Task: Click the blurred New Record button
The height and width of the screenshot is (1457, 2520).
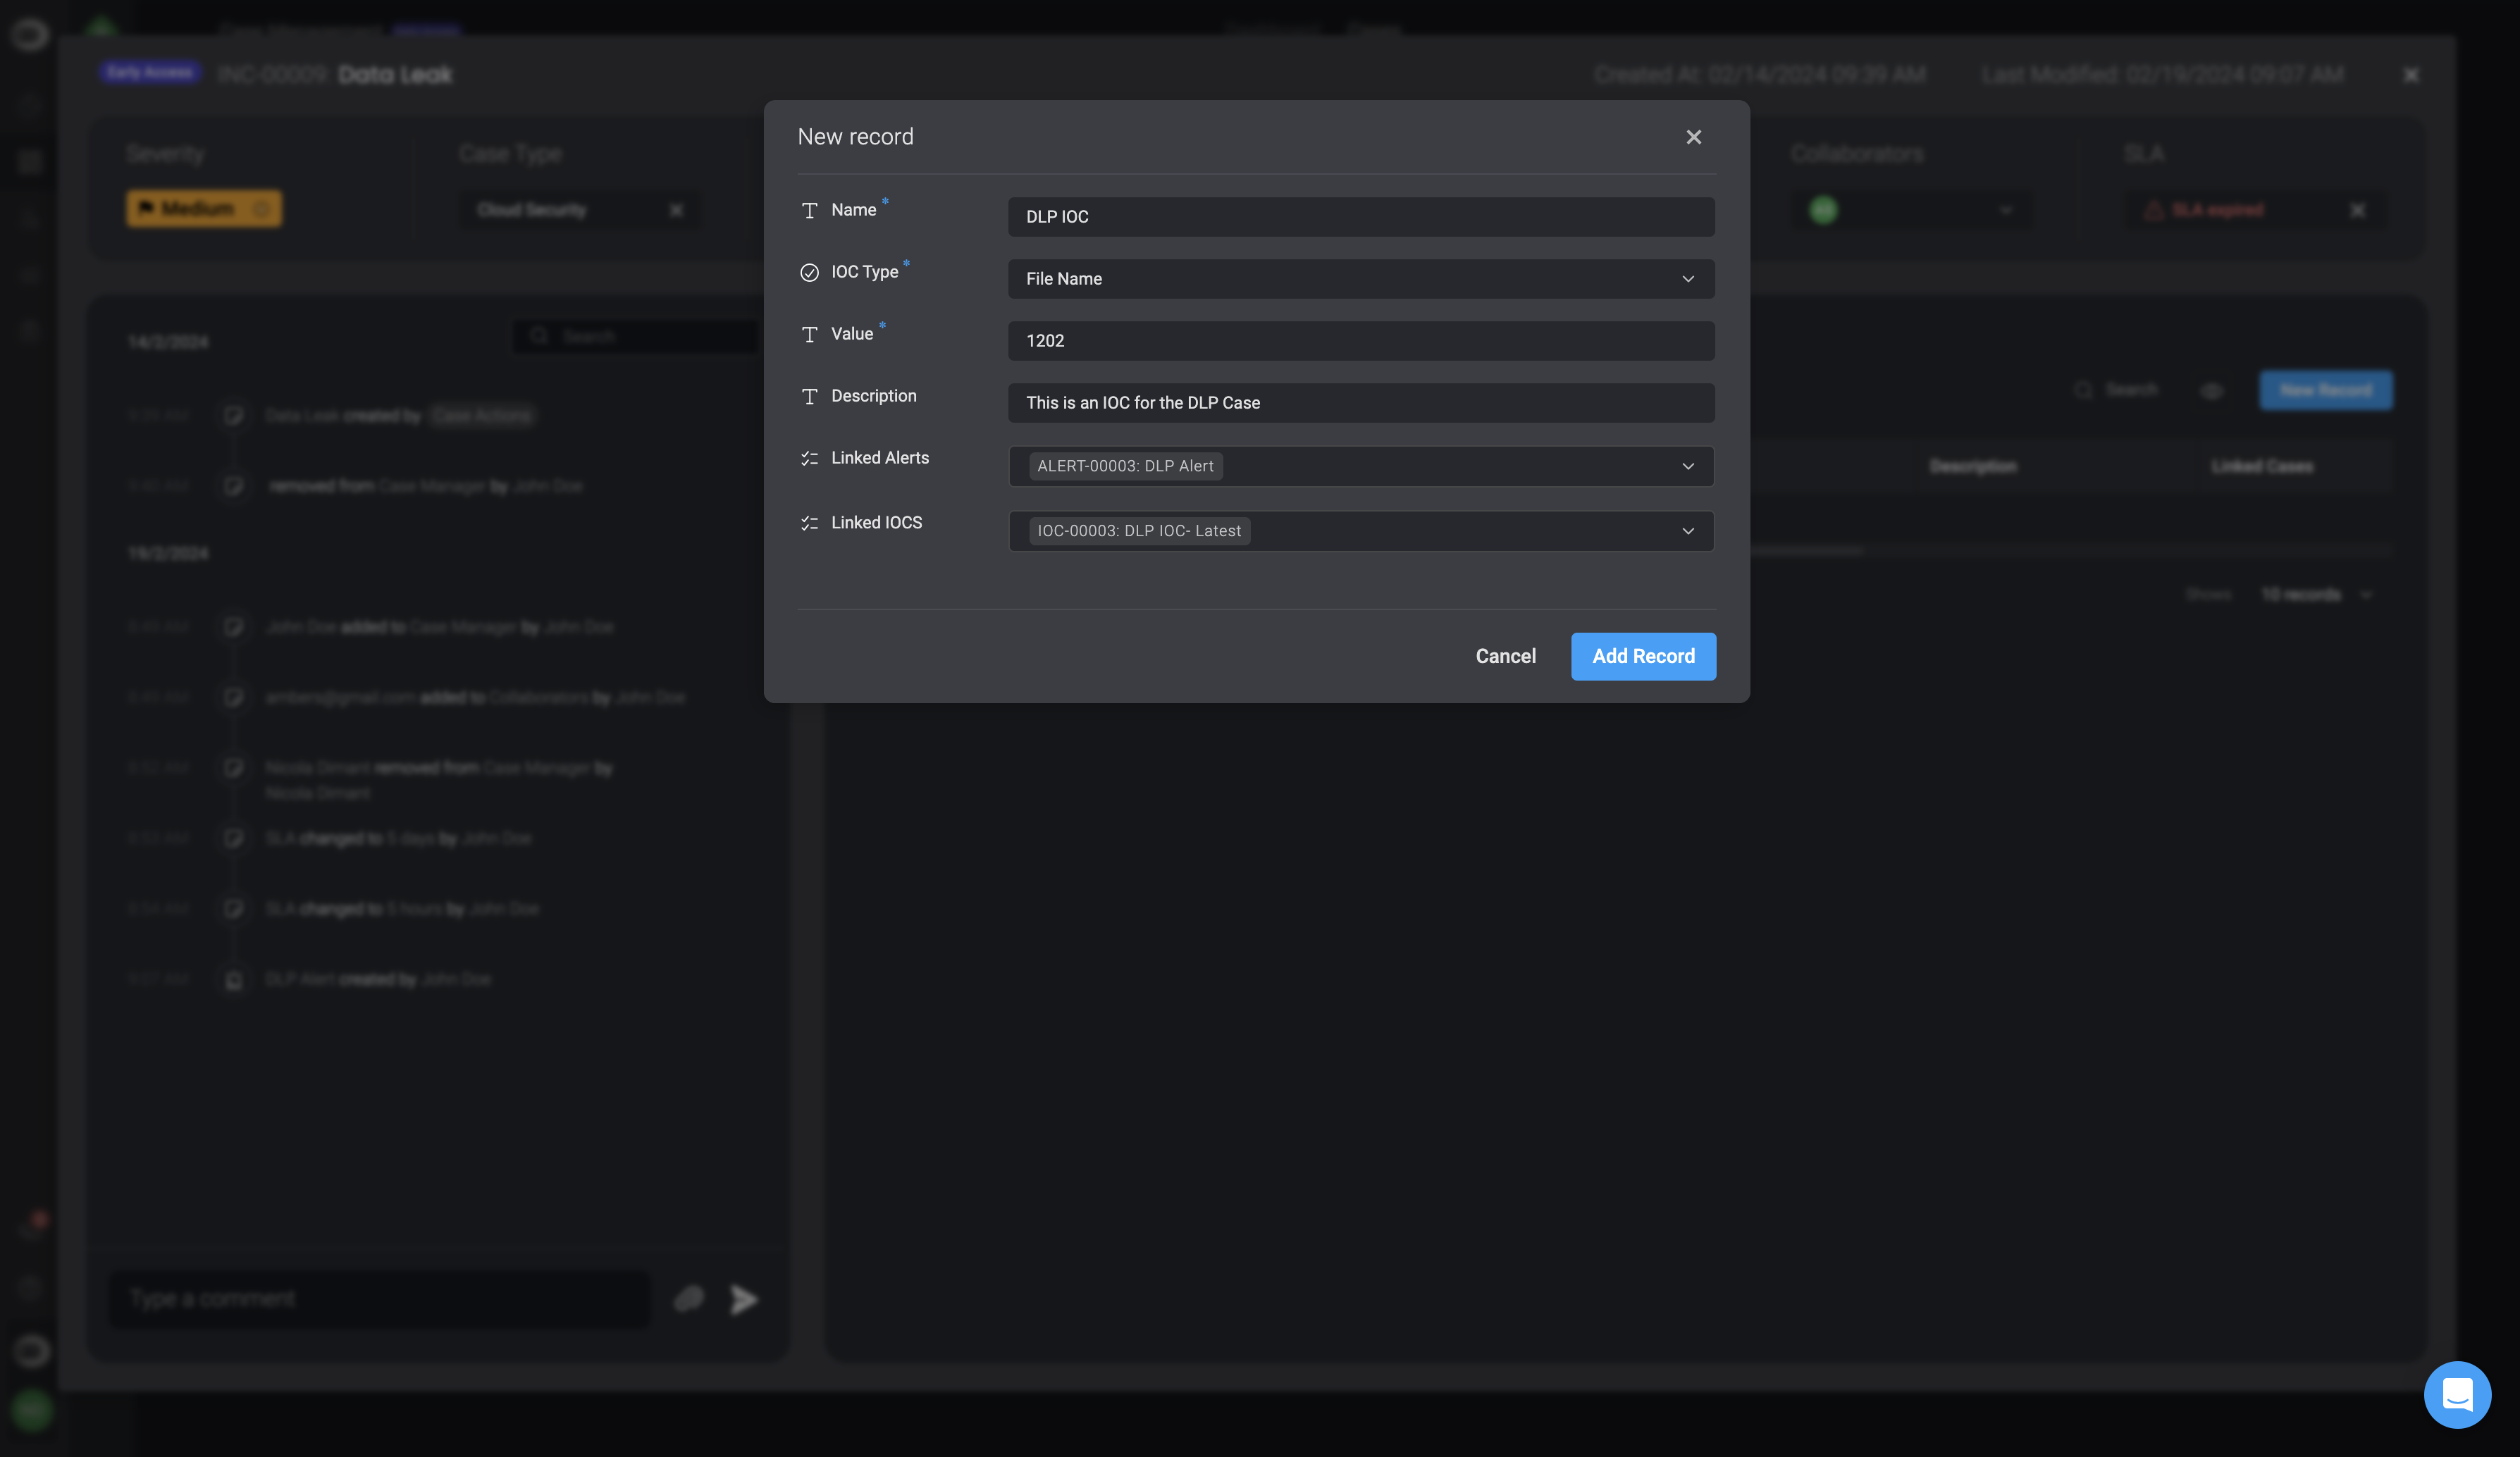Action: point(2326,390)
